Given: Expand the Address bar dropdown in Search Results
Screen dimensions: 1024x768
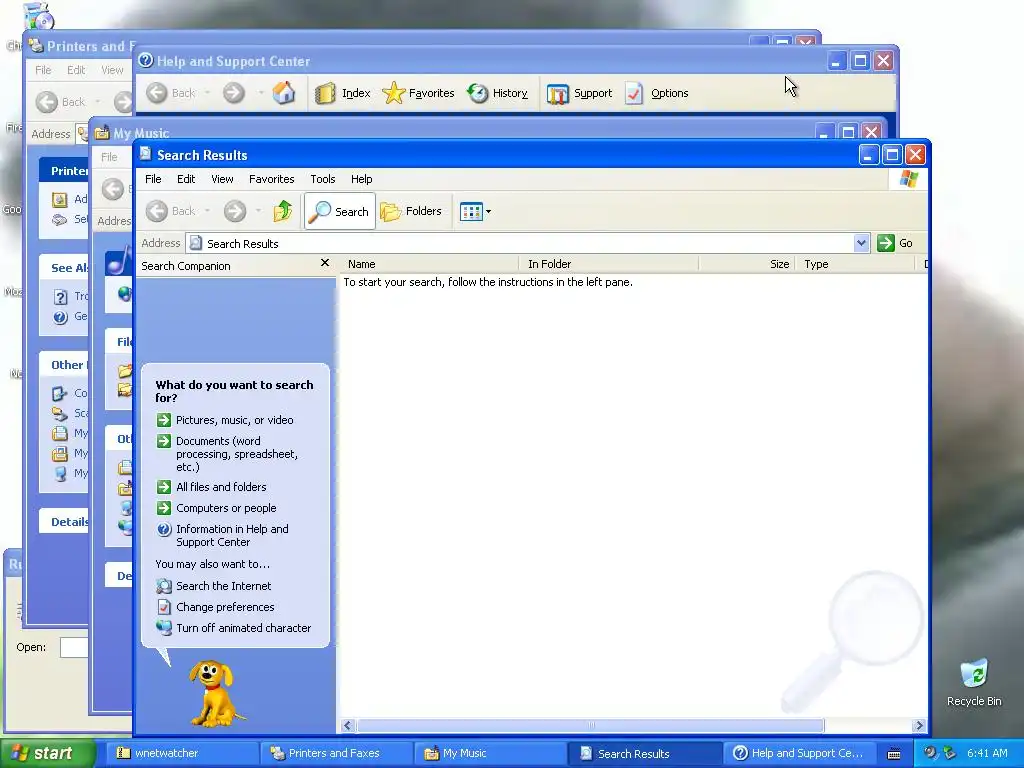Looking at the screenshot, I should (861, 243).
